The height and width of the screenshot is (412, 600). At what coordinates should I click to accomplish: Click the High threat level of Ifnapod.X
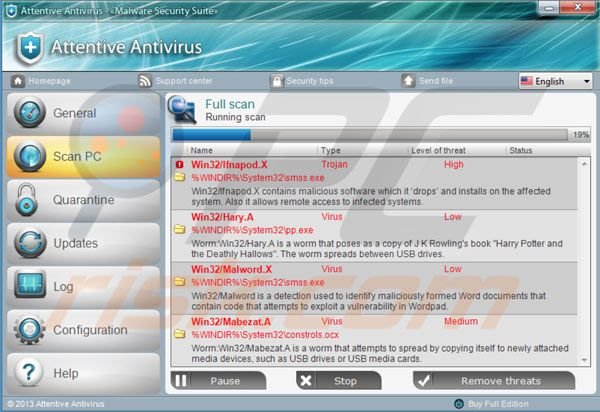pyautogui.click(x=453, y=164)
